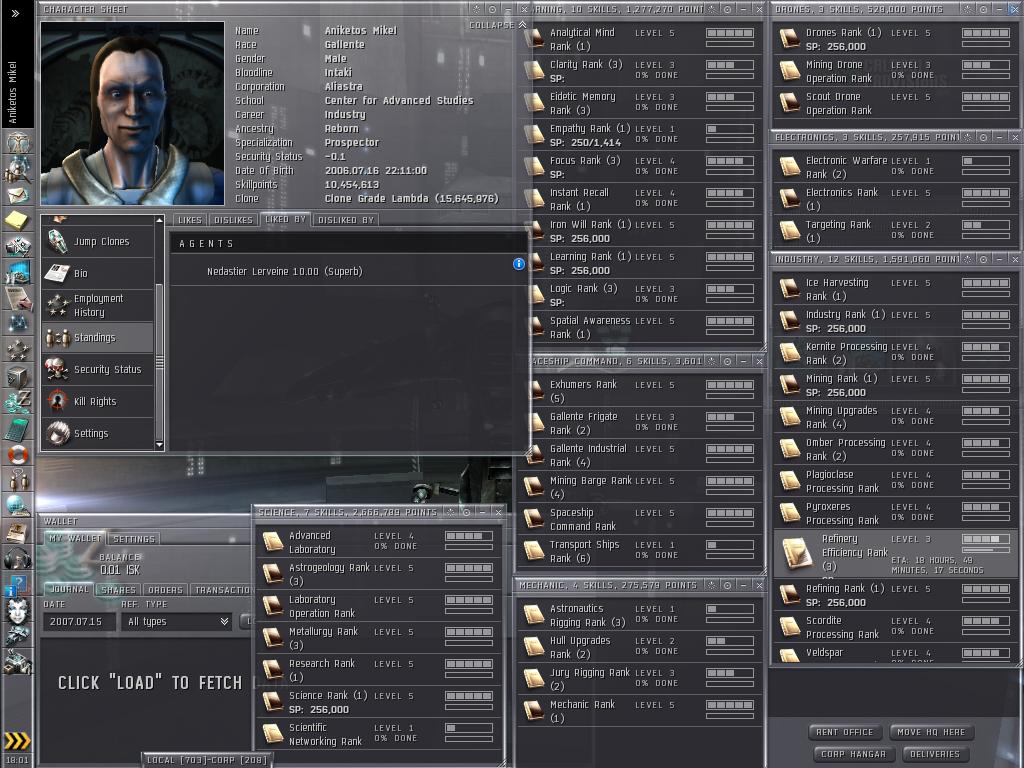Click the Exhumers skill book icon
The image size is (1024, 768).
[x=537, y=391]
